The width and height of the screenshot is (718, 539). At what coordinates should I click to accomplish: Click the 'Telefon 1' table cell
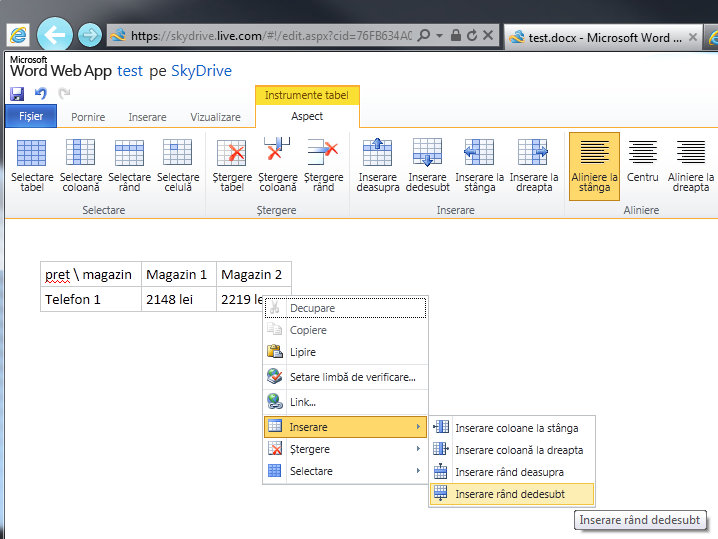pos(91,299)
